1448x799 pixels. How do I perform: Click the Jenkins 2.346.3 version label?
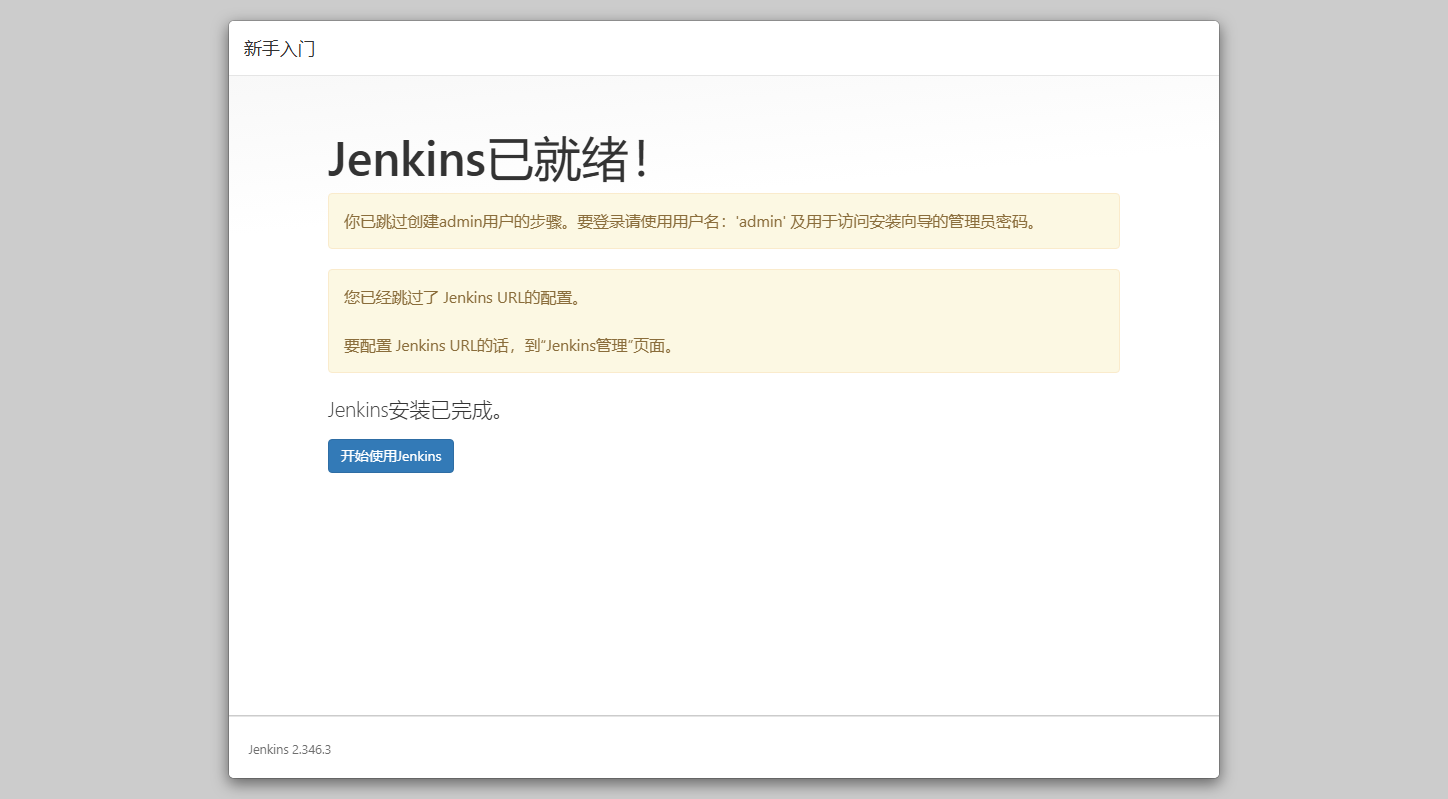[290, 749]
